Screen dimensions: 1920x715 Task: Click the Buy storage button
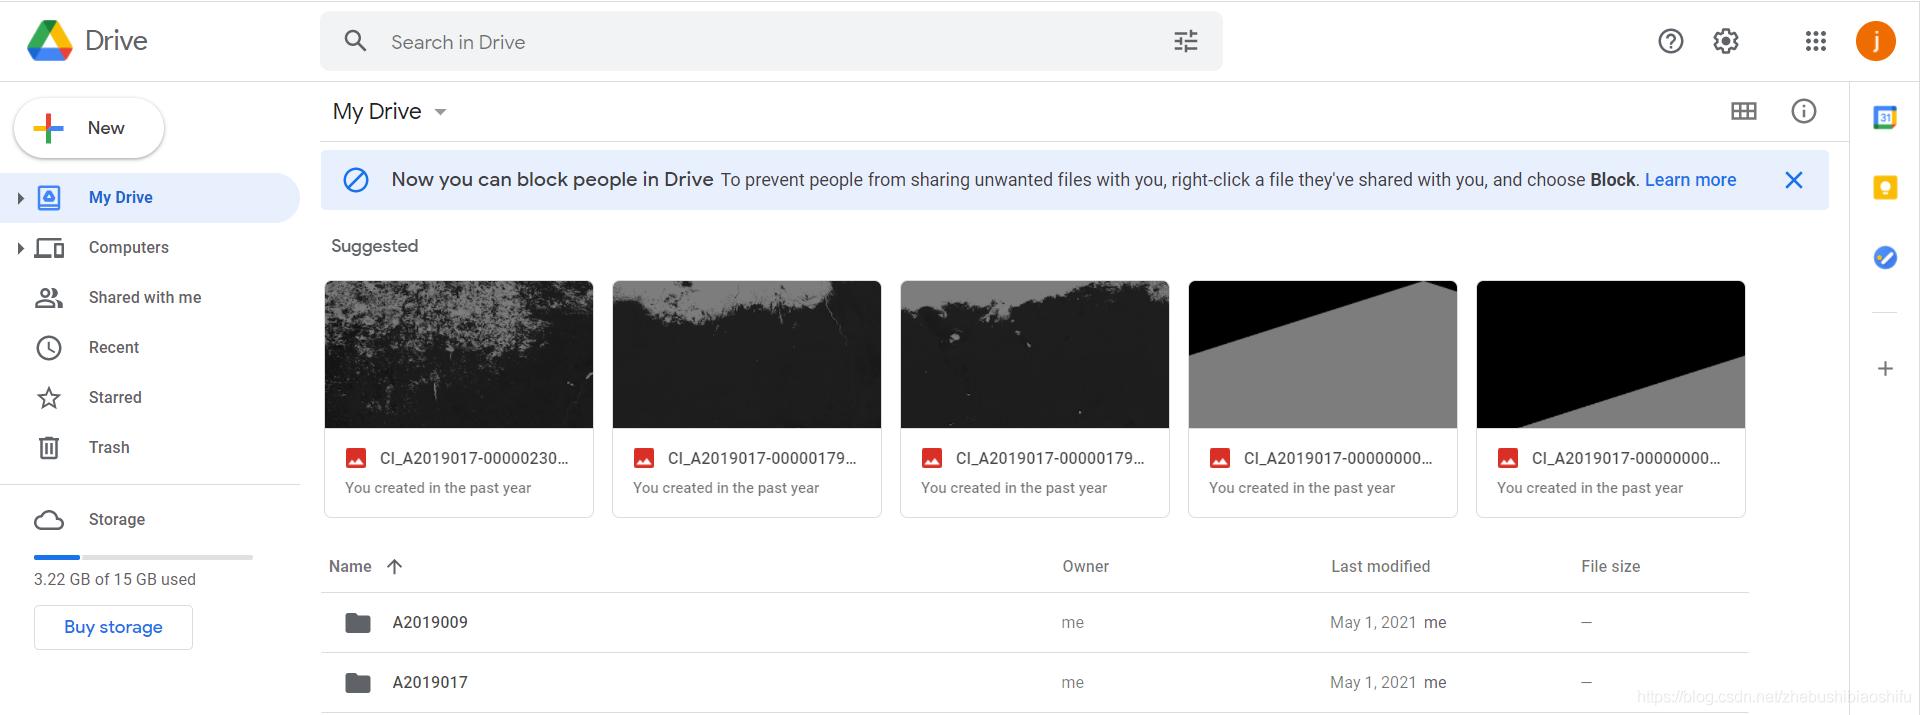[113, 627]
